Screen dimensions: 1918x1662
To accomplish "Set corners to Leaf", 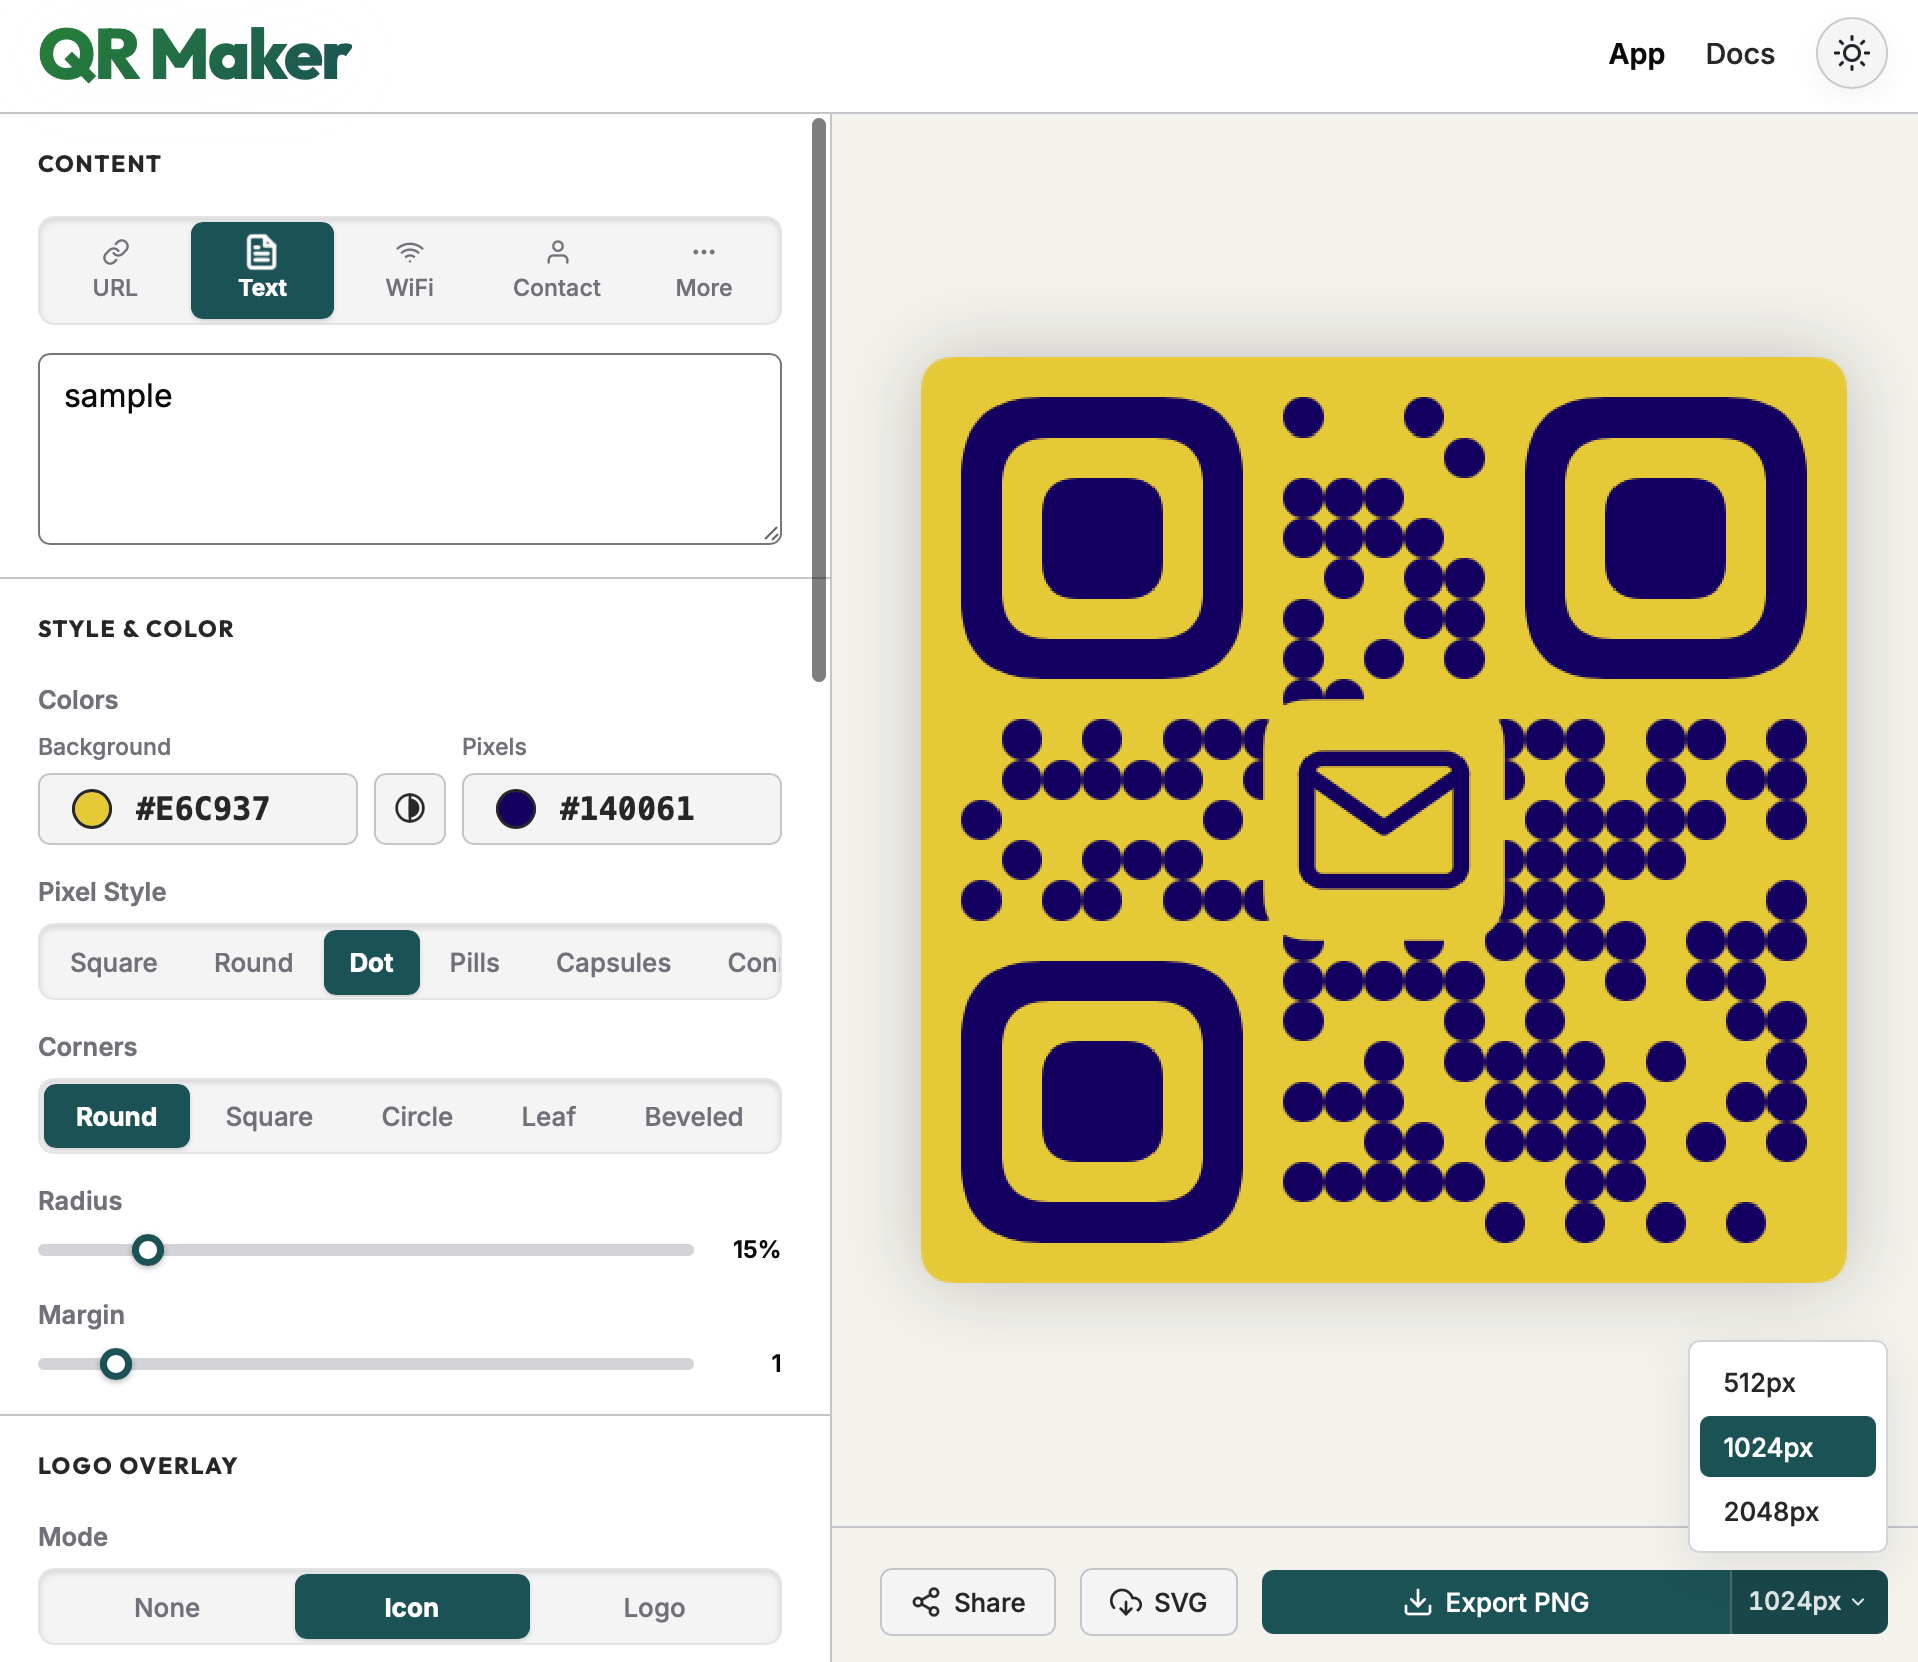I will (549, 1116).
